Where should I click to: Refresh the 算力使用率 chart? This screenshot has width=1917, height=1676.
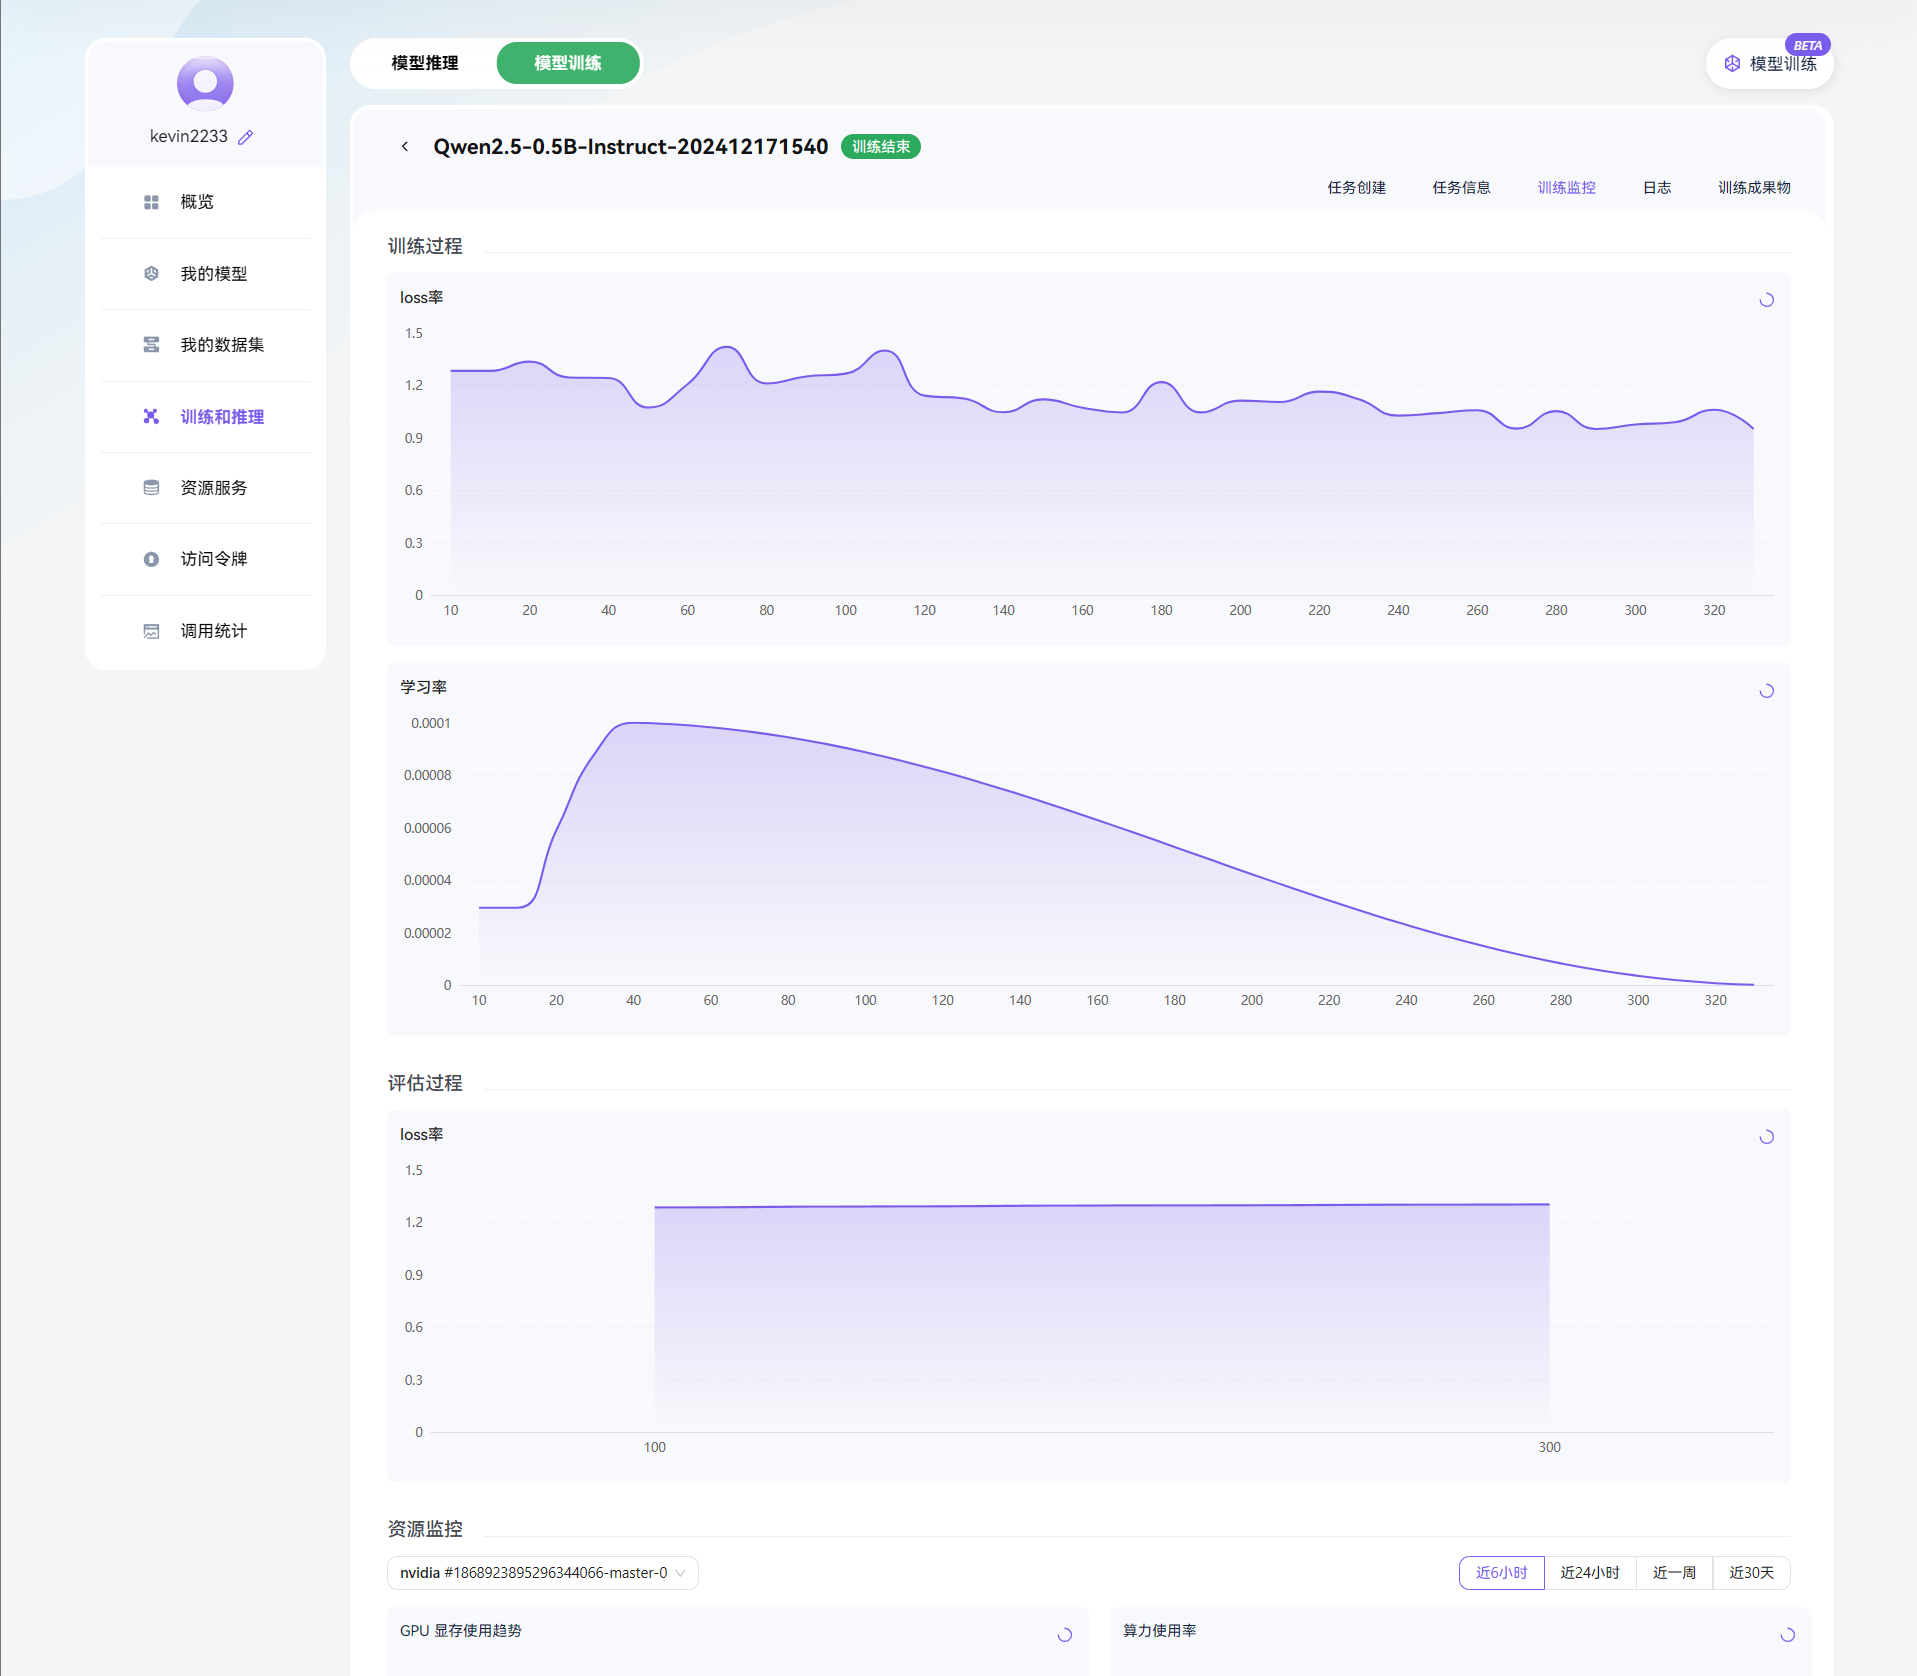pyautogui.click(x=1788, y=1635)
